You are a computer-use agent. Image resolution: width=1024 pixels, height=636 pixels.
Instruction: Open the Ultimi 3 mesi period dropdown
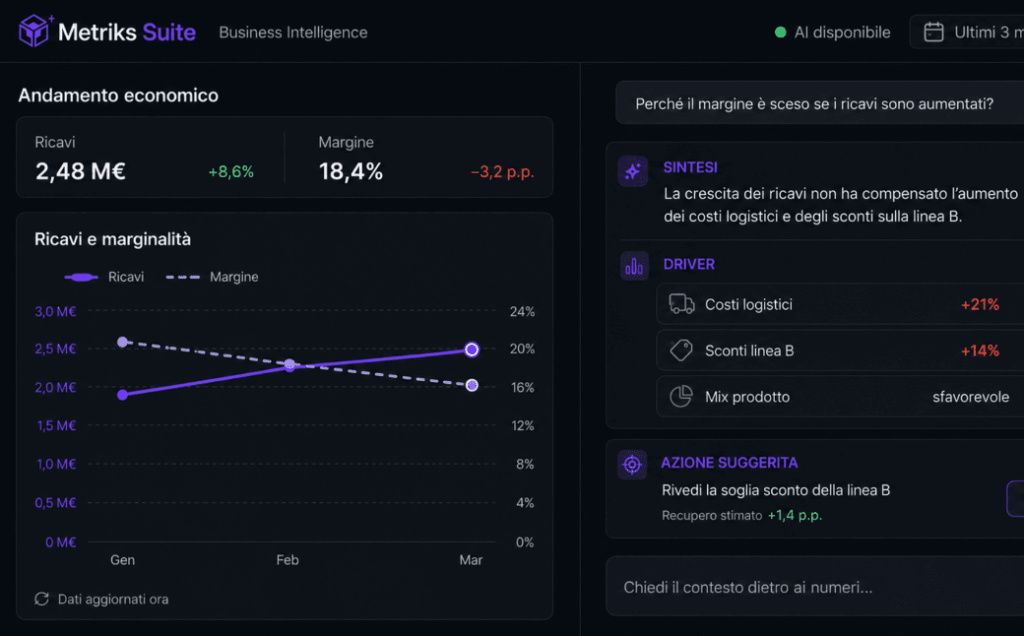point(967,32)
